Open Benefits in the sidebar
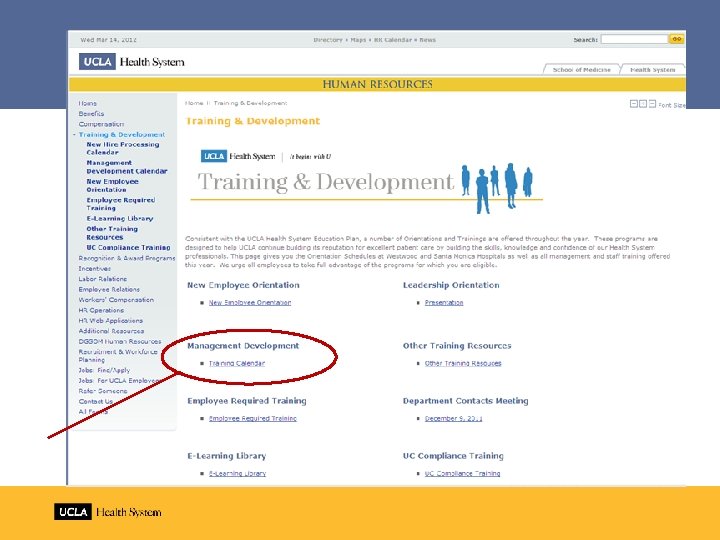720x540 pixels. (91, 113)
